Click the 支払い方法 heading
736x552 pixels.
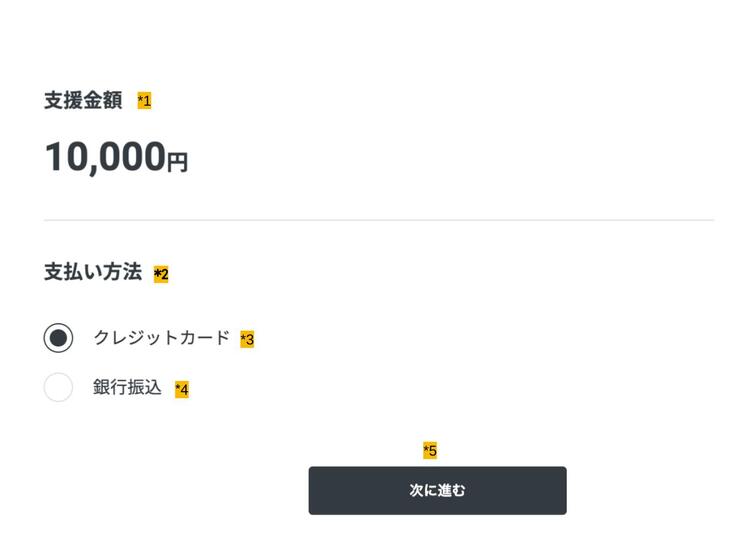(93, 273)
